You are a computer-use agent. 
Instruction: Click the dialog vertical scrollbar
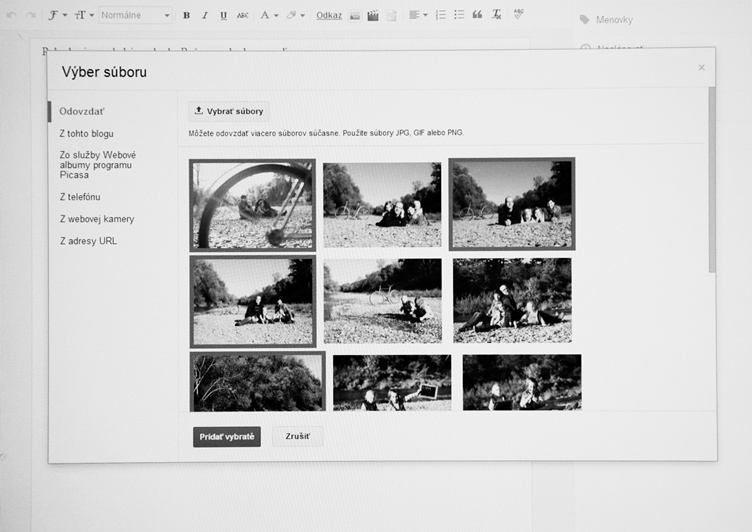pos(712,180)
